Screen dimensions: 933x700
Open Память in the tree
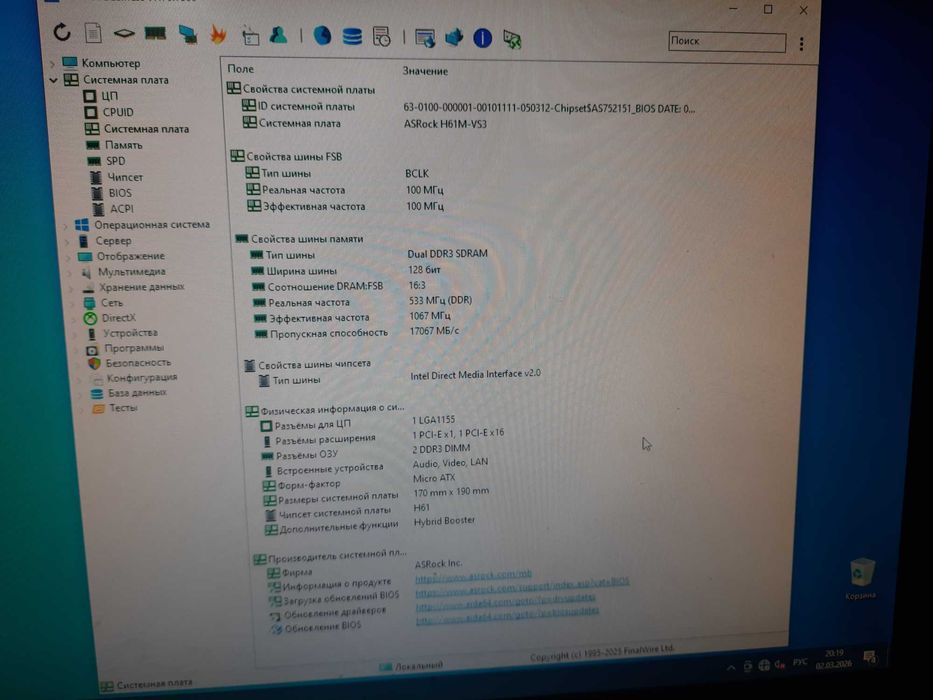pyautogui.click(x=115, y=145)
